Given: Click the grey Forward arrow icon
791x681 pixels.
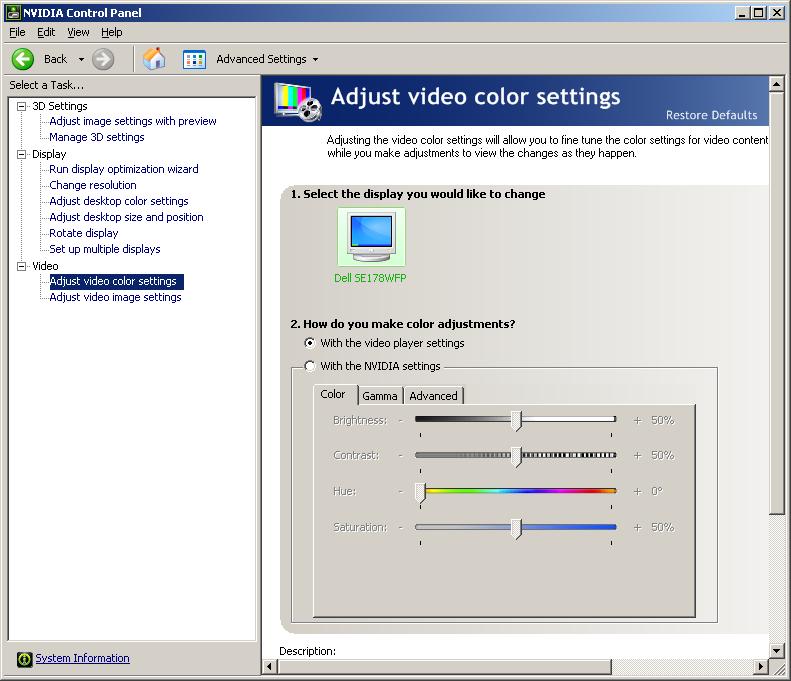Looking at the screenshot, I should pyautogui.click(x=103, y=60).
